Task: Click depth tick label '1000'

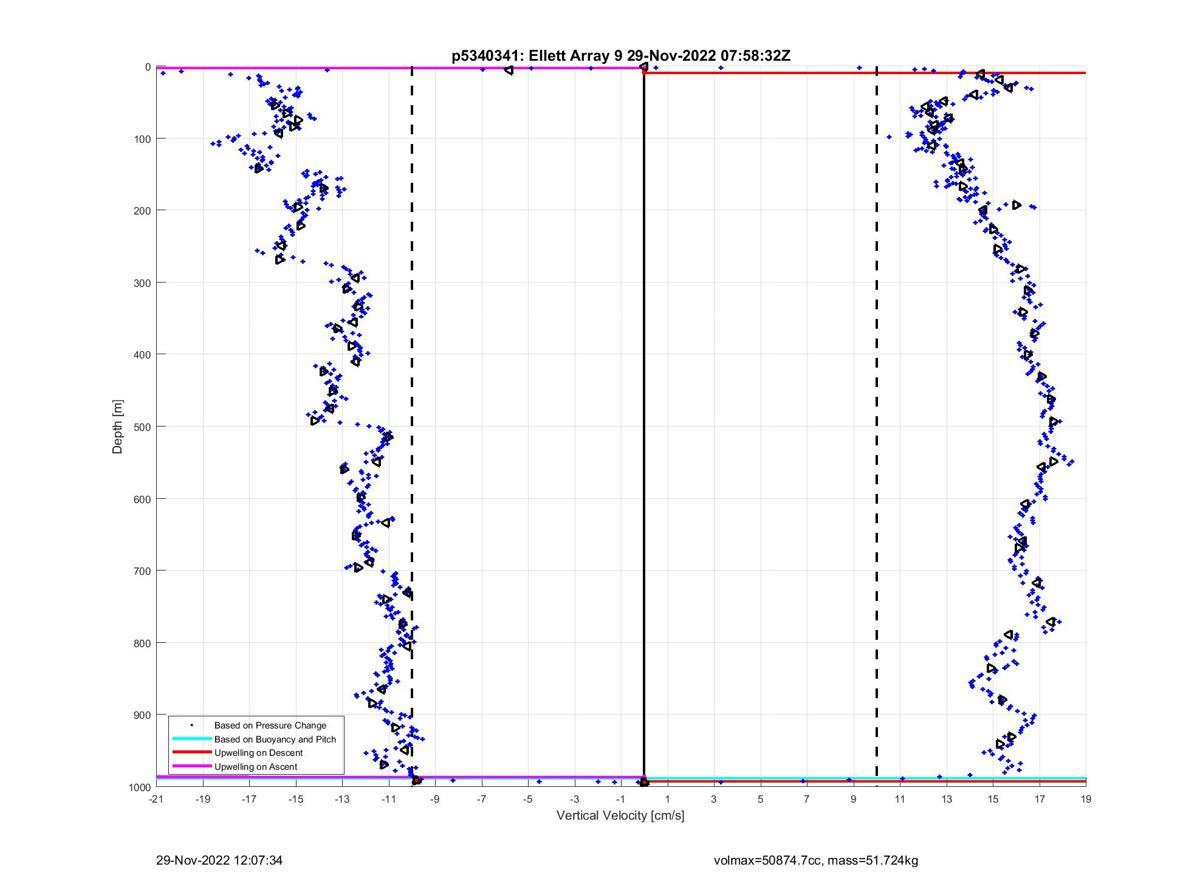Action: 139,787
